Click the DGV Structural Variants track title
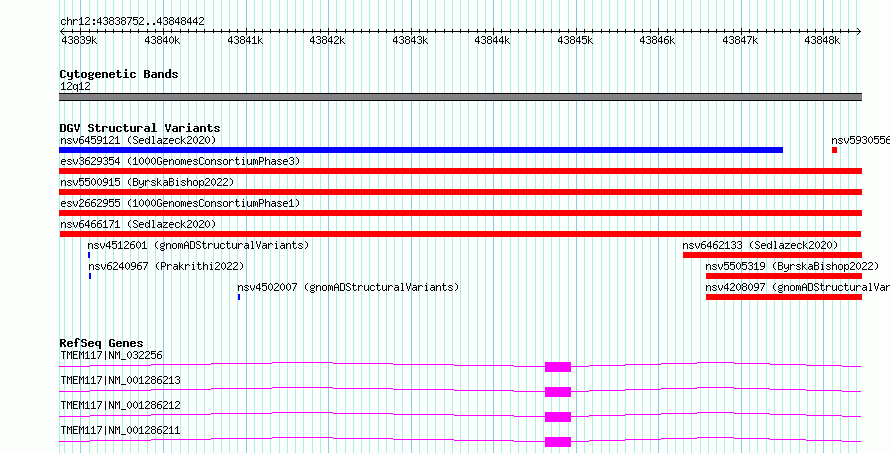Screen dimensions: 890x453 [140, 128]
